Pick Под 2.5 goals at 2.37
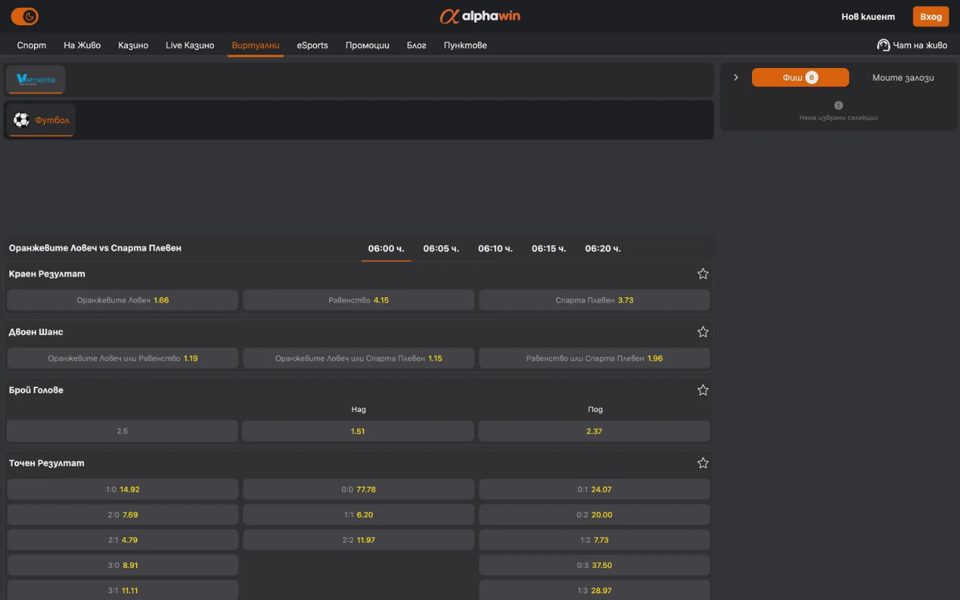This screenshot has width=960, height=600. click(x=594, y=431)
